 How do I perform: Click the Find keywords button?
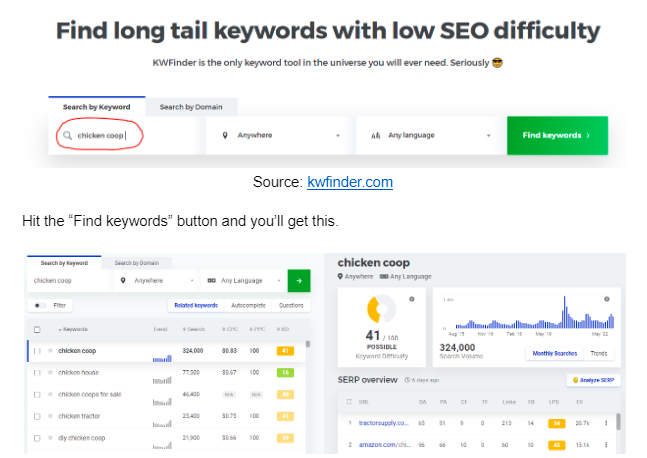pos(557,135)
